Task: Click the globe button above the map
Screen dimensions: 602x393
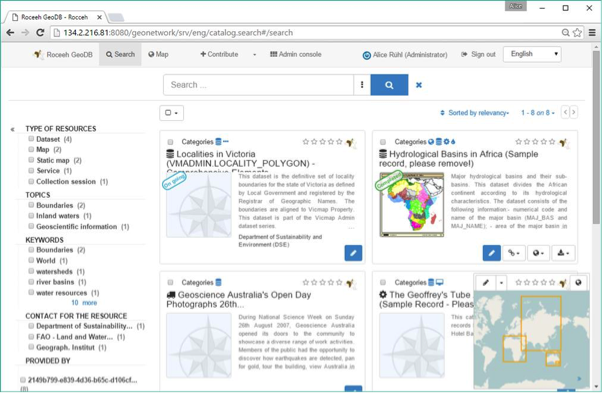Action: (x=578, y=283)
